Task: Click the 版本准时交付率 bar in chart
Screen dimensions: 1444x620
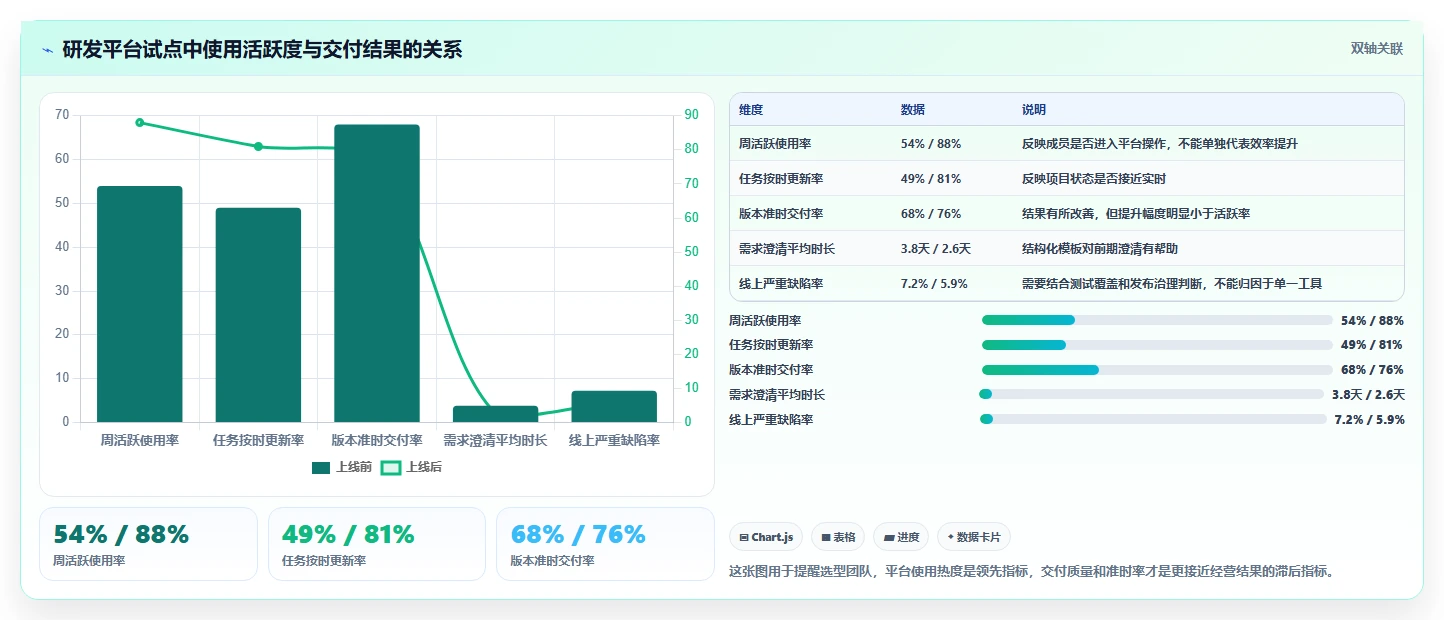Action: coord(377,273)
